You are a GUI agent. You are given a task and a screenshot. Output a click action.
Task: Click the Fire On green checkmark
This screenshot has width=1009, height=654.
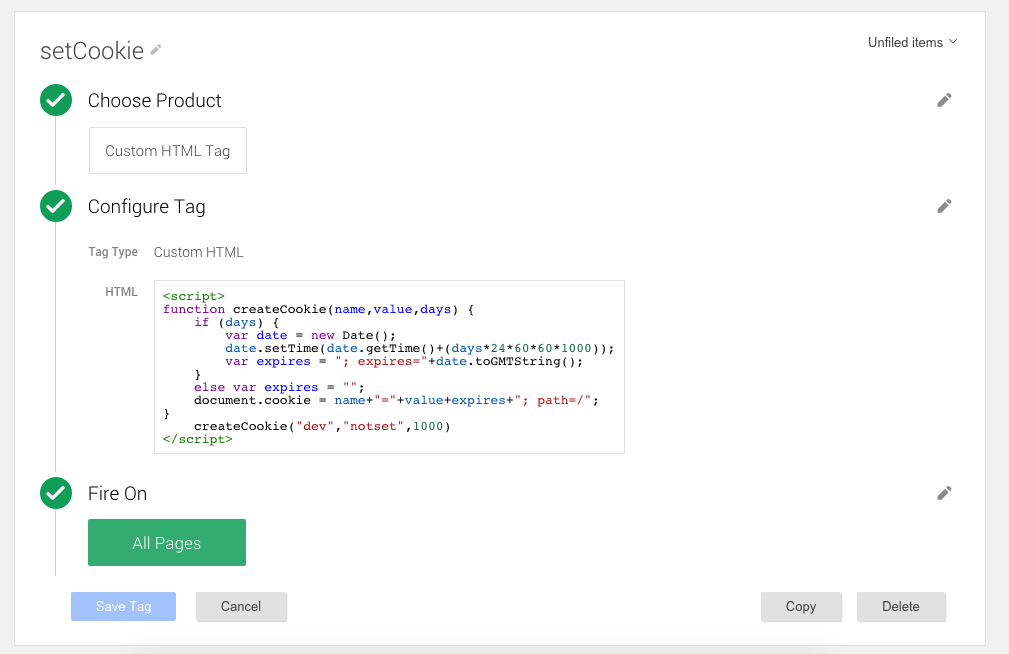pos(56,494)
